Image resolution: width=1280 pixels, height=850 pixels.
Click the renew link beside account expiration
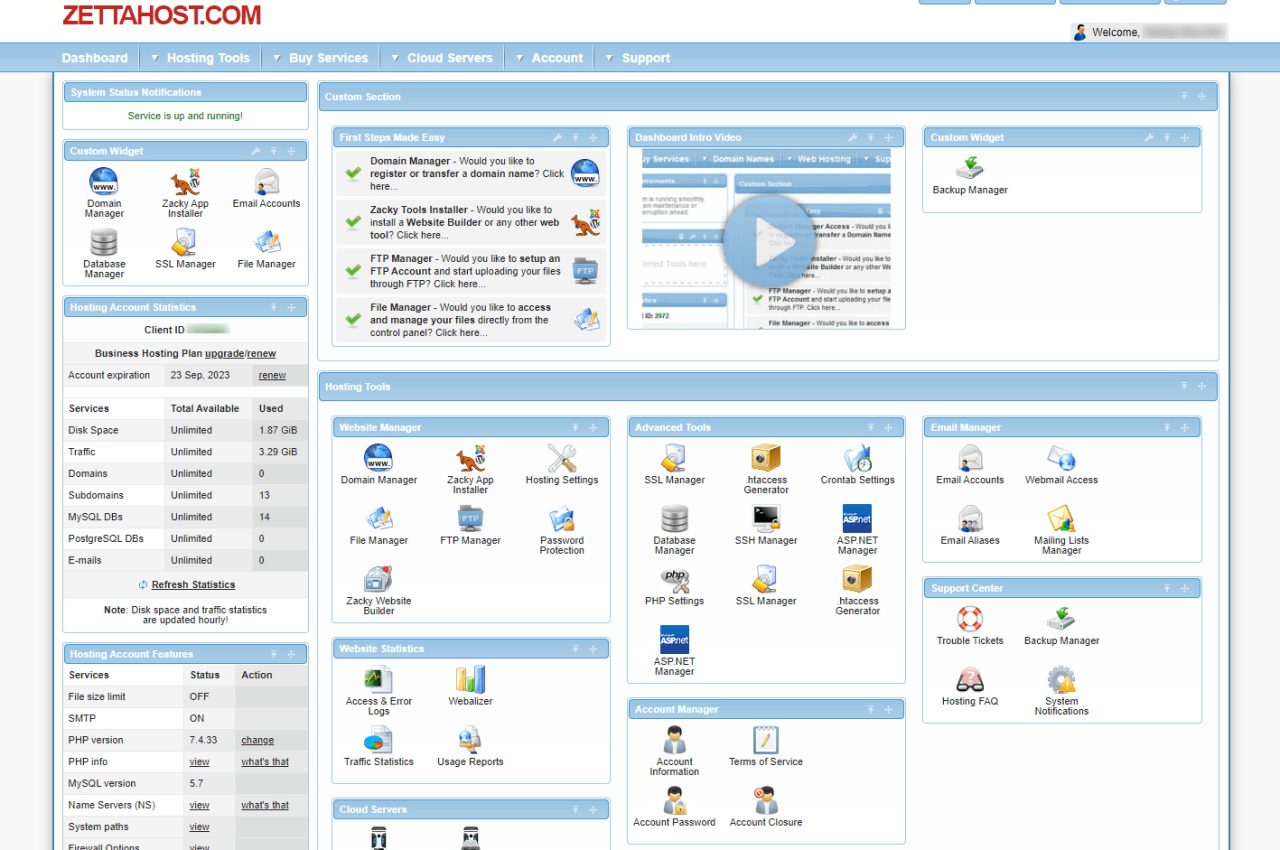point(272,376)
